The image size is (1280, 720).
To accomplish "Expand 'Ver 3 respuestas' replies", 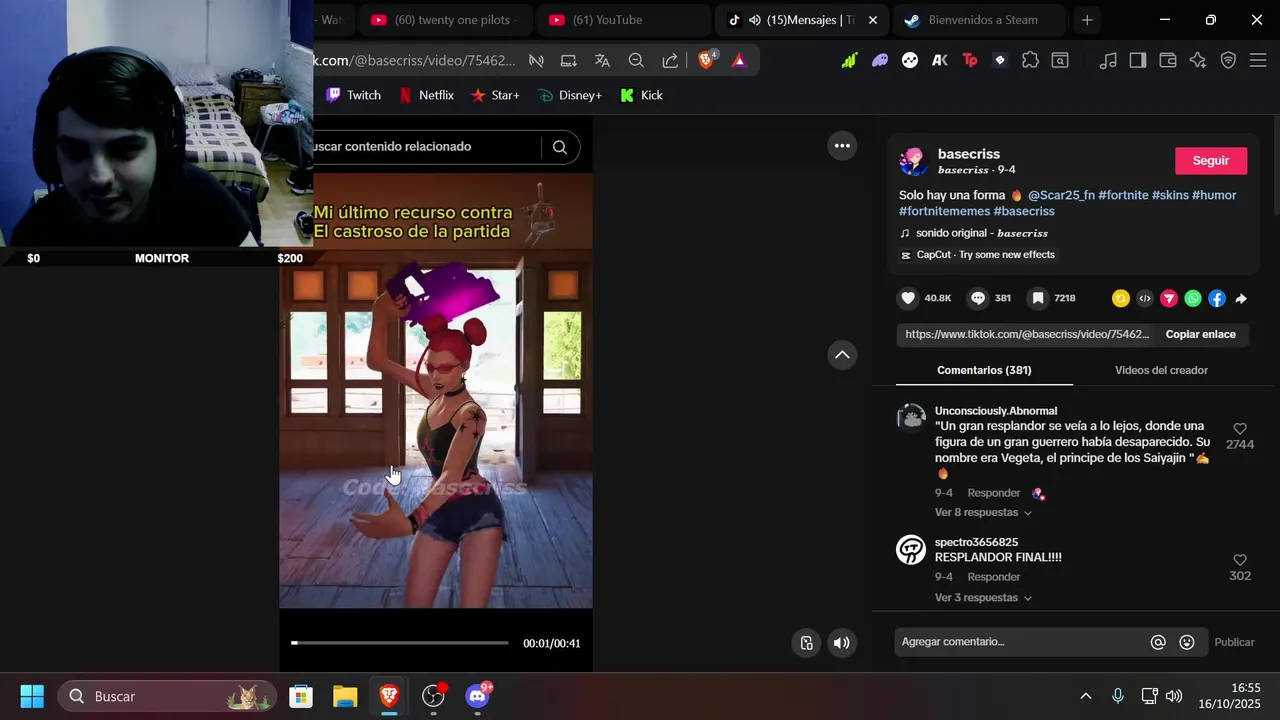I will tap(983, 597).
